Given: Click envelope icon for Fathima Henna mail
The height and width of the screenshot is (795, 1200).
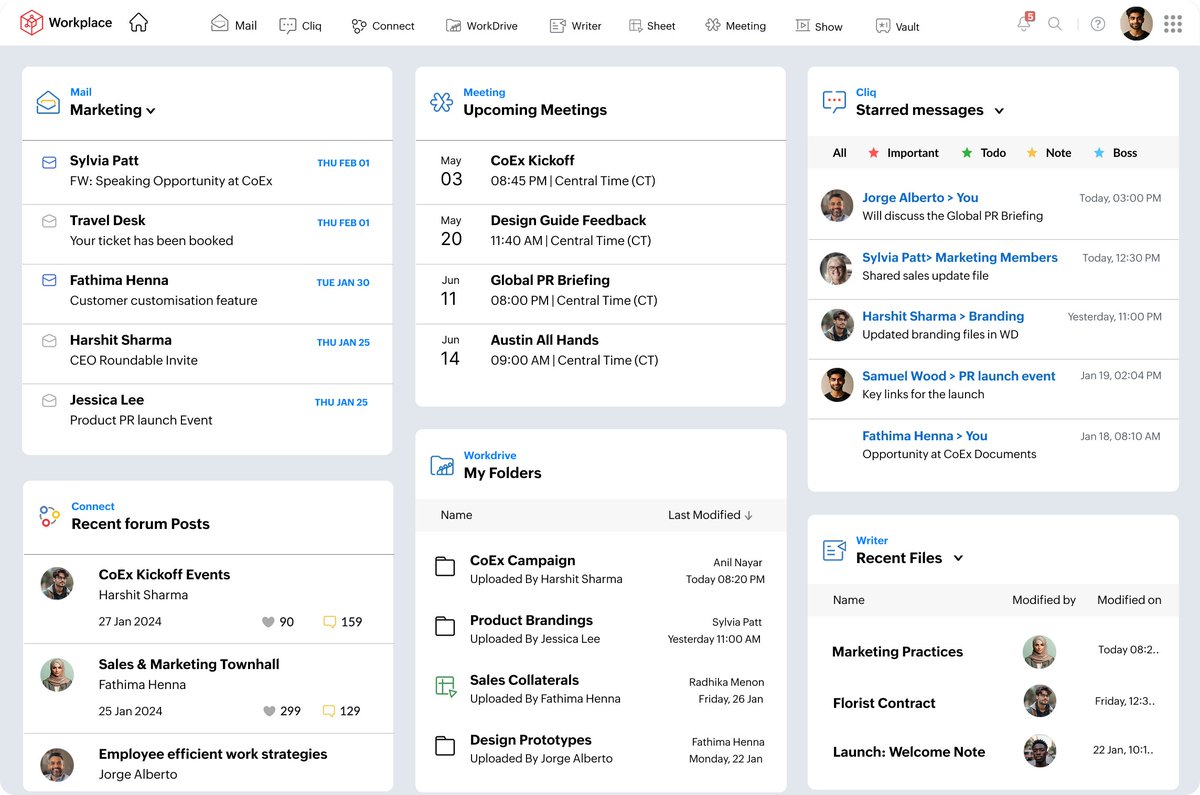Looking at the screenshot, I should (x=49, y=281).
